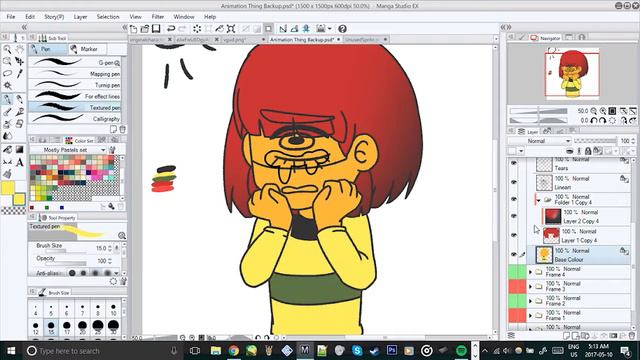
Task: Select the Fill bucket tool
Action: coord(7,149)
